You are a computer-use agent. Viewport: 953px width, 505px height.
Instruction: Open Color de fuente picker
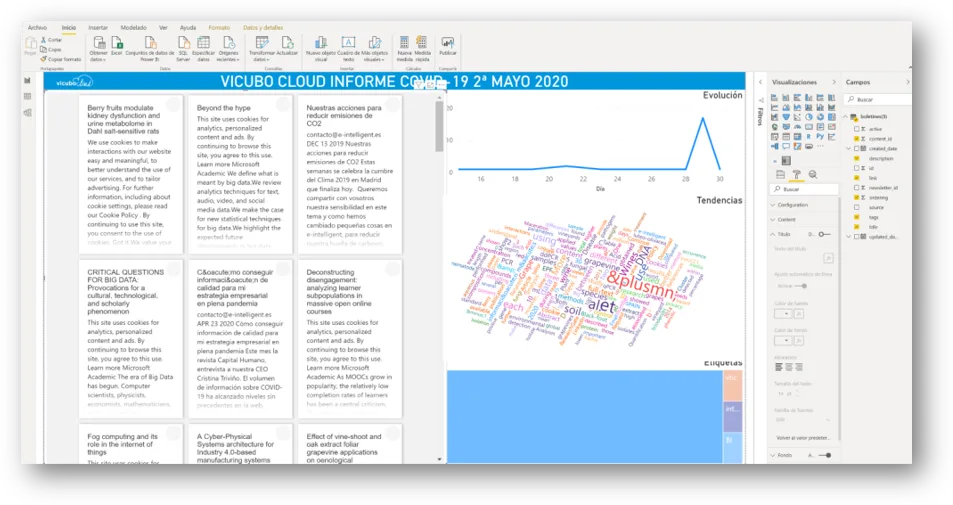[782, 314]
